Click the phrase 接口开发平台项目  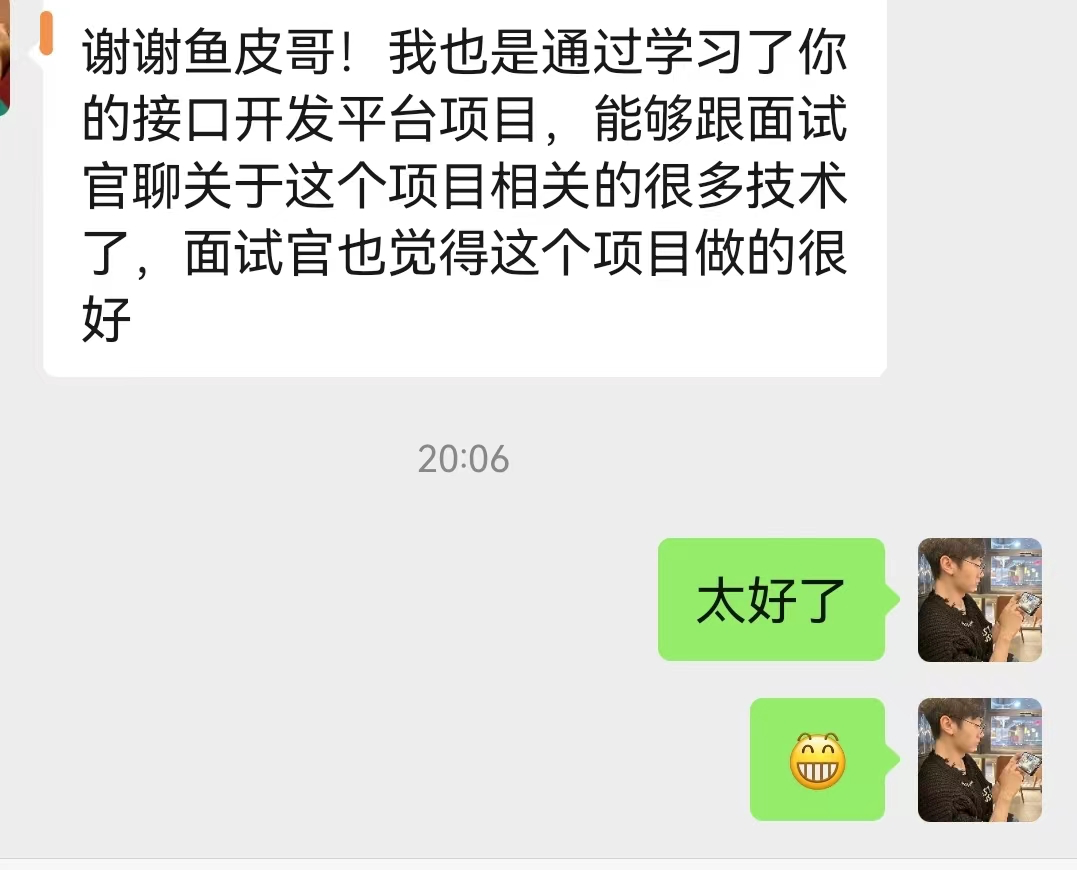[335, 119]
